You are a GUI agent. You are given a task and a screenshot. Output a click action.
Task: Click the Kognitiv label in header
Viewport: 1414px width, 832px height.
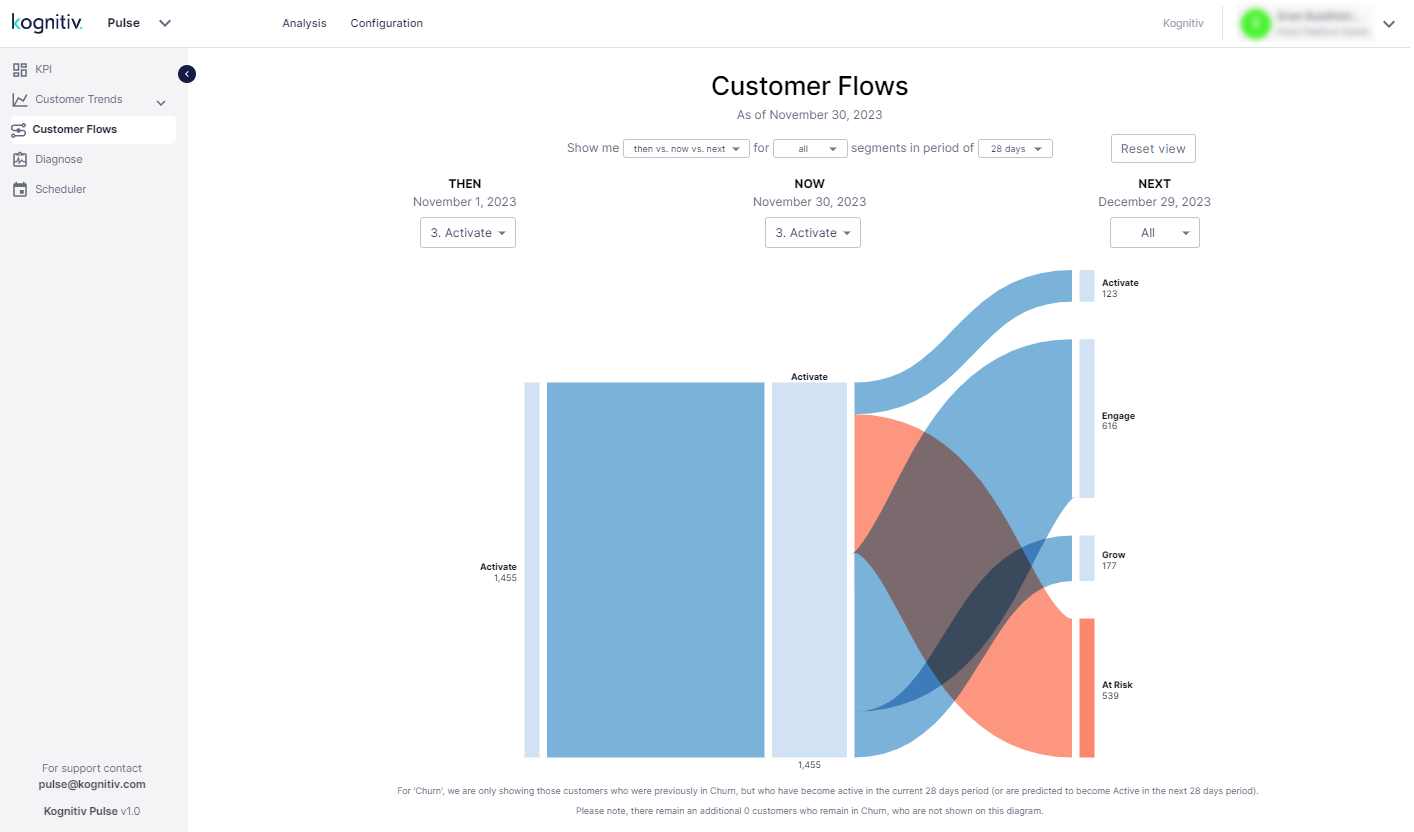(1183, 23)
